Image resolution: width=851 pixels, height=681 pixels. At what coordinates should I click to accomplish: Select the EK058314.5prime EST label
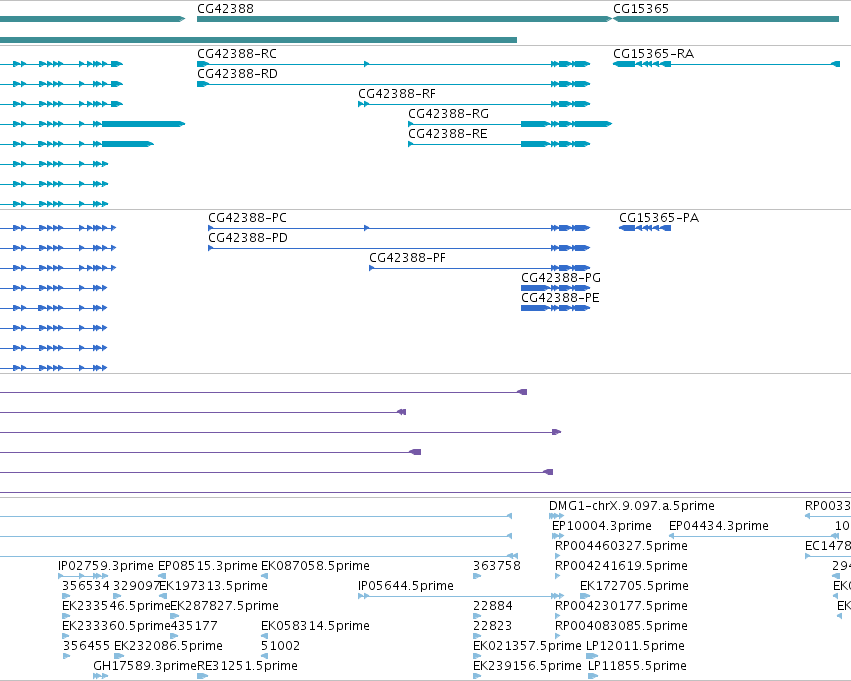315,626
